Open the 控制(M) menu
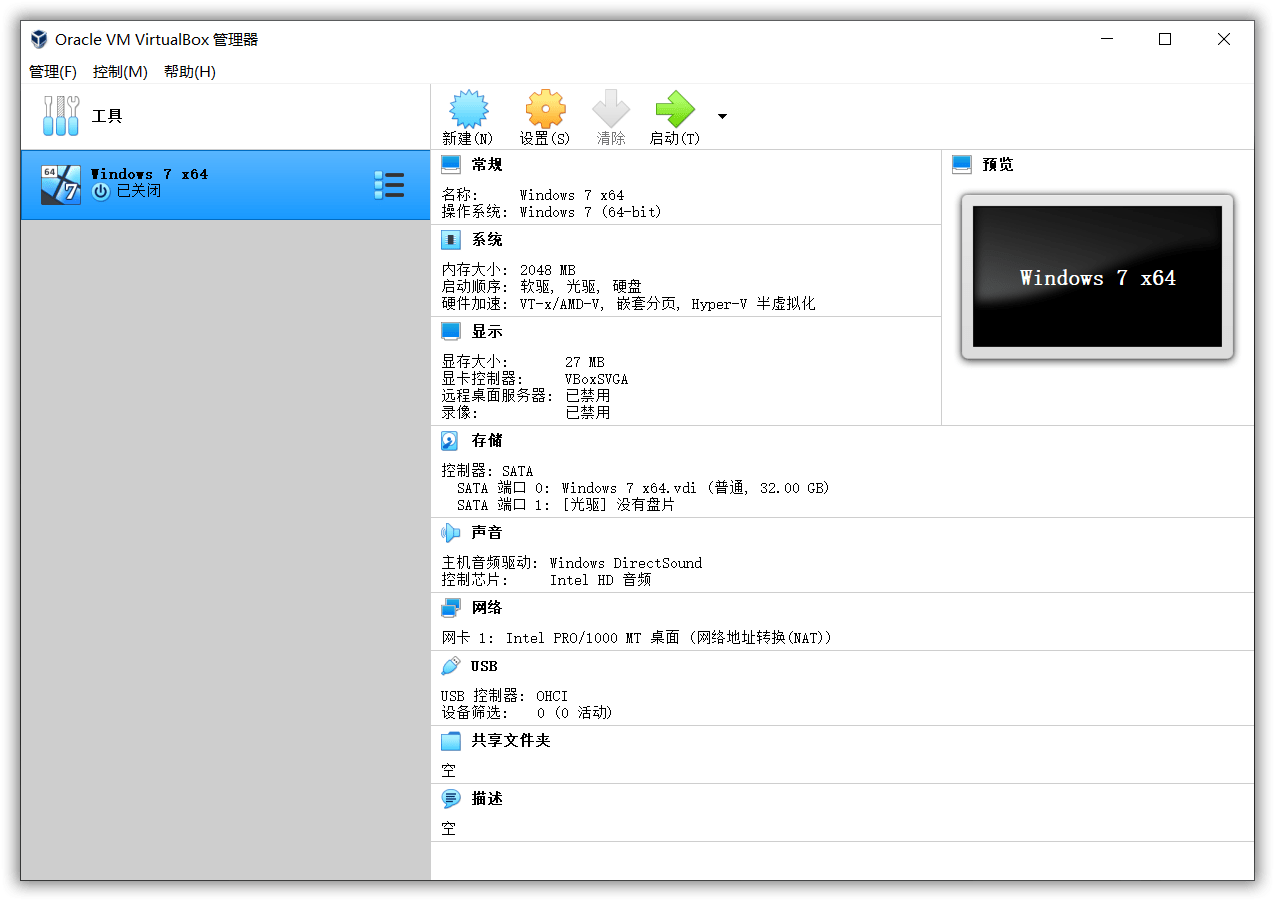 pos(119,71)
